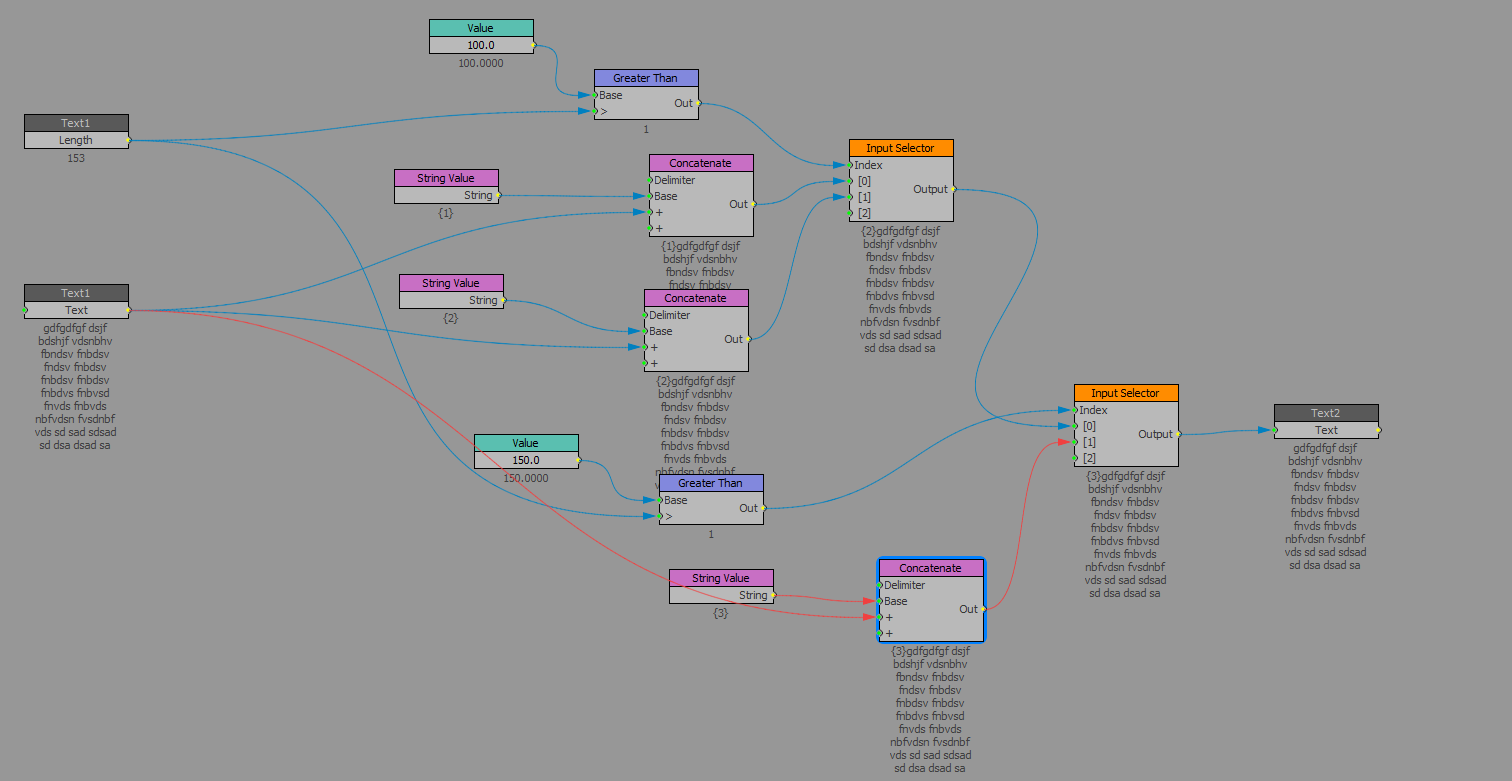Select the String Value node showing {1}
1512x781 pixels.
pos(446,178)
